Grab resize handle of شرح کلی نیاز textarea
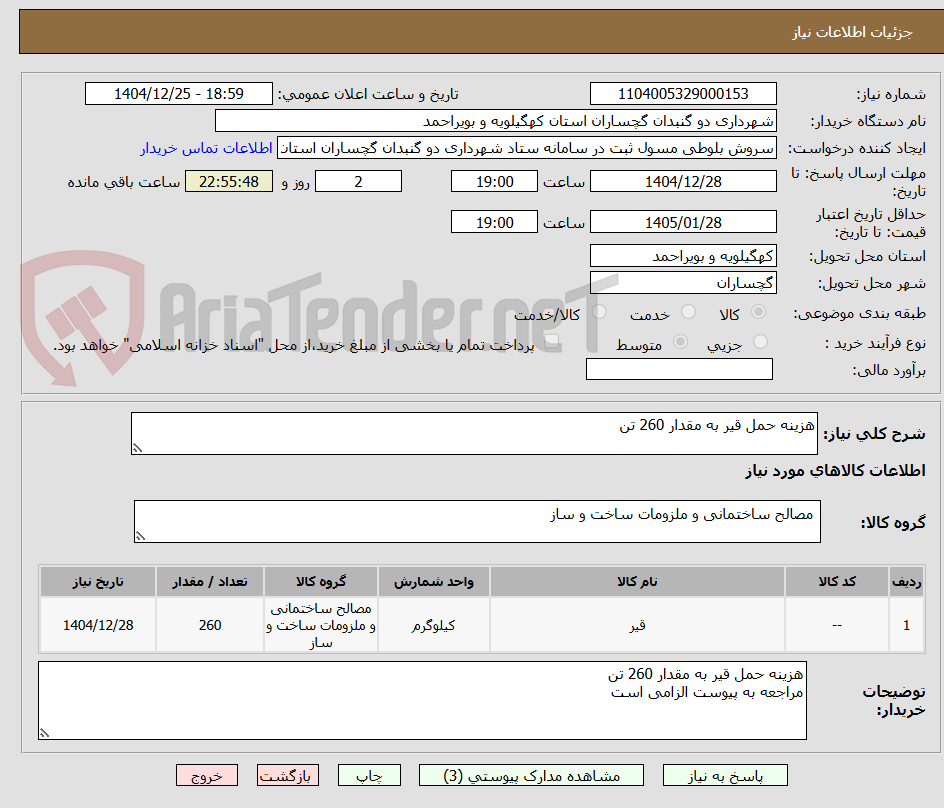The height and width of the screenshot is (808, 944). [137, 448]
